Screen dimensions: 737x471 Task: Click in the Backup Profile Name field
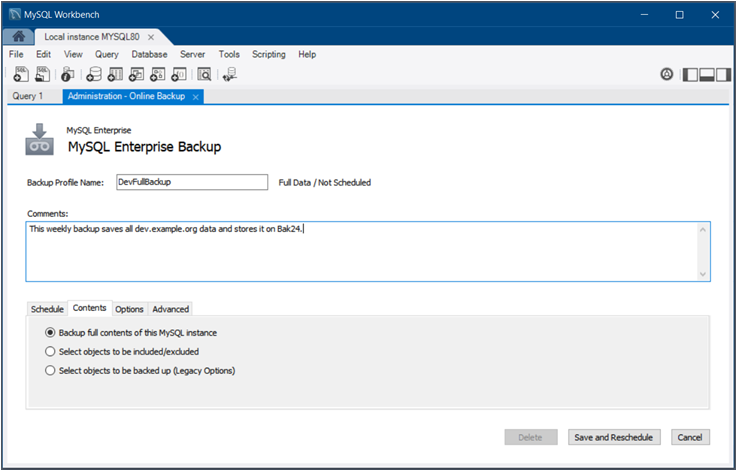click(190, 182)
